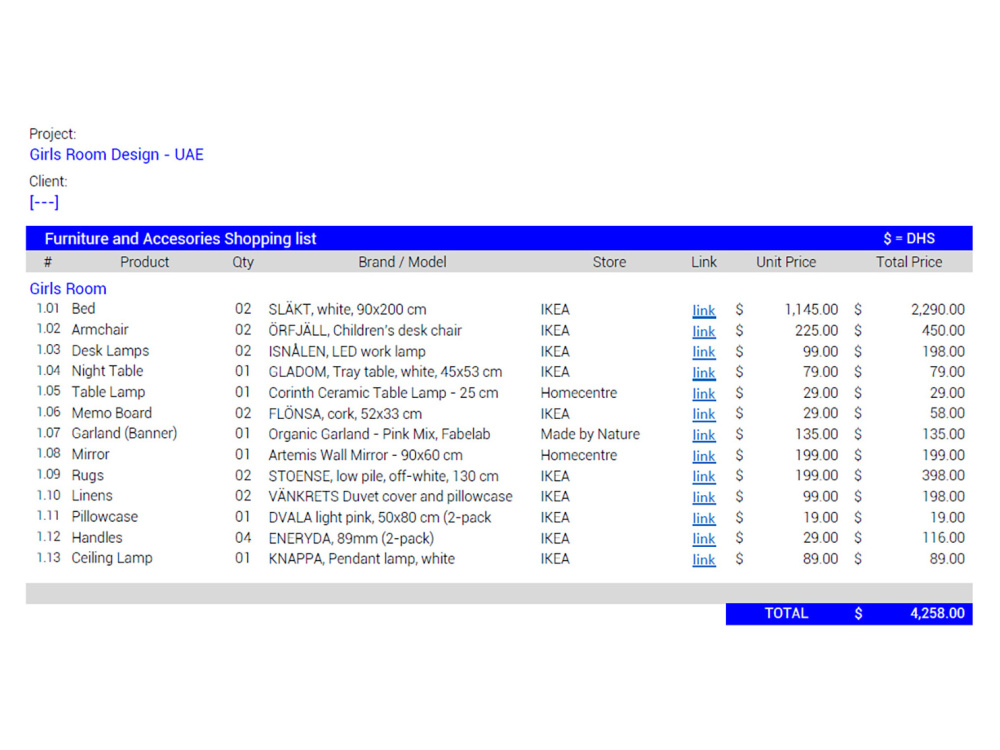This screenshot has width=1000, height=750.
Task: Open the link for the Handles row
Action: pyautogui.click(x=703, y=538)
